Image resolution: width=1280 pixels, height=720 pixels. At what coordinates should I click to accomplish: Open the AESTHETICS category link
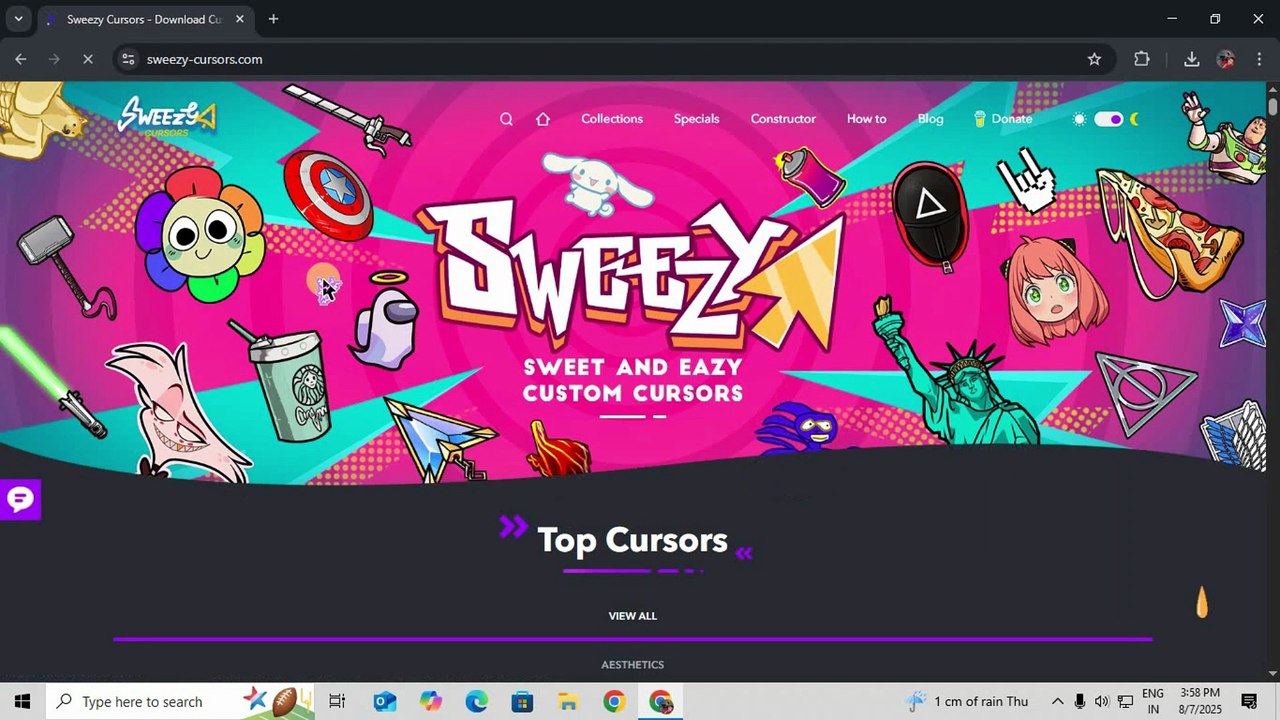632,665
